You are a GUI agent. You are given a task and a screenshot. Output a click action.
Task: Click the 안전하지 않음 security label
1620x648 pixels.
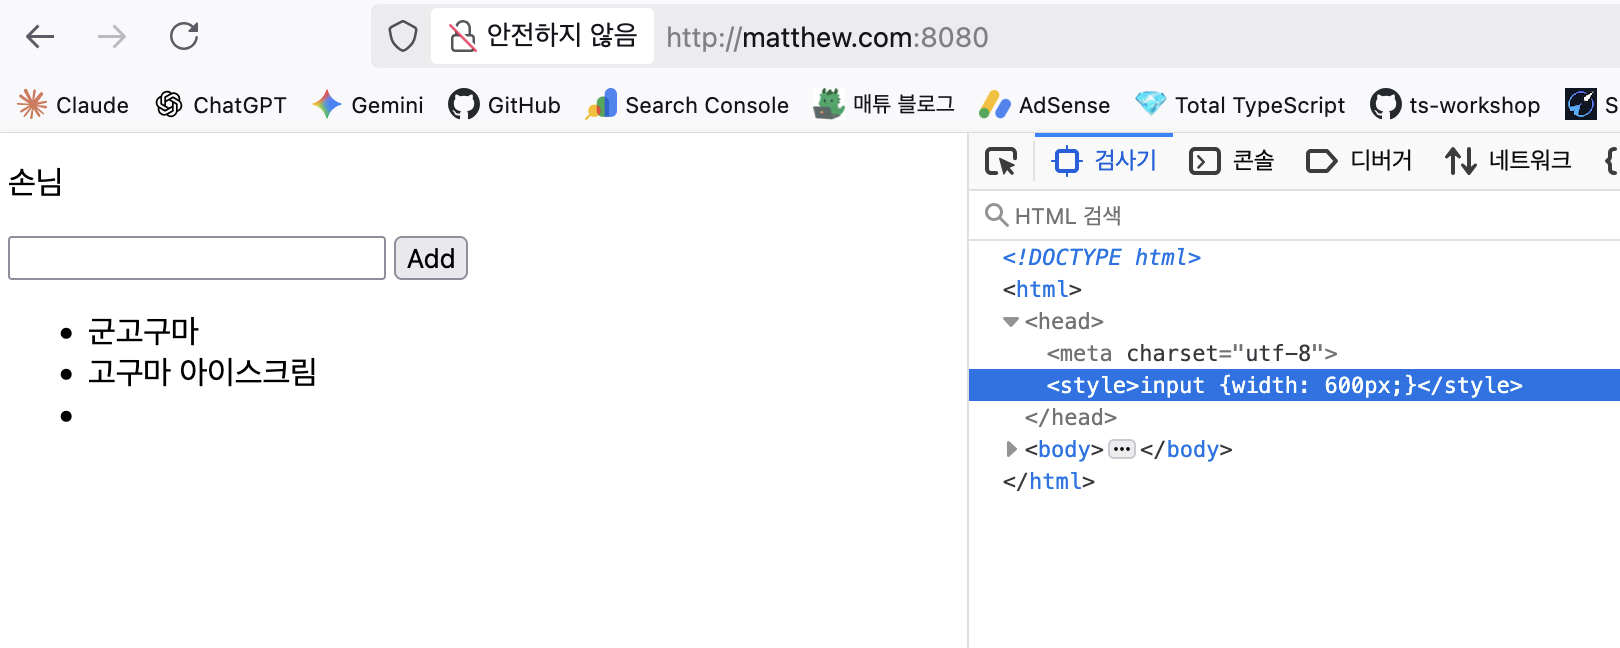click(562, 36)
